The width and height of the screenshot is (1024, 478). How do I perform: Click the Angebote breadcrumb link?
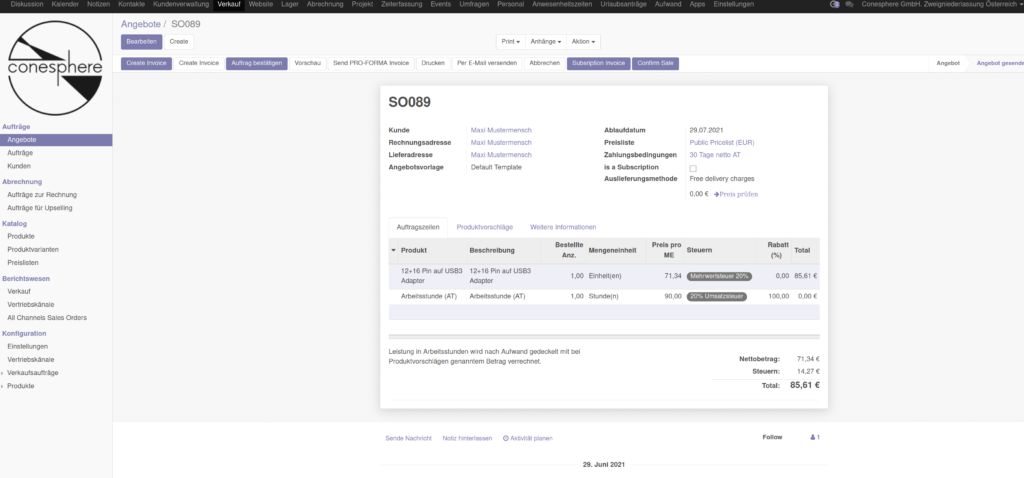coord(140,24)
